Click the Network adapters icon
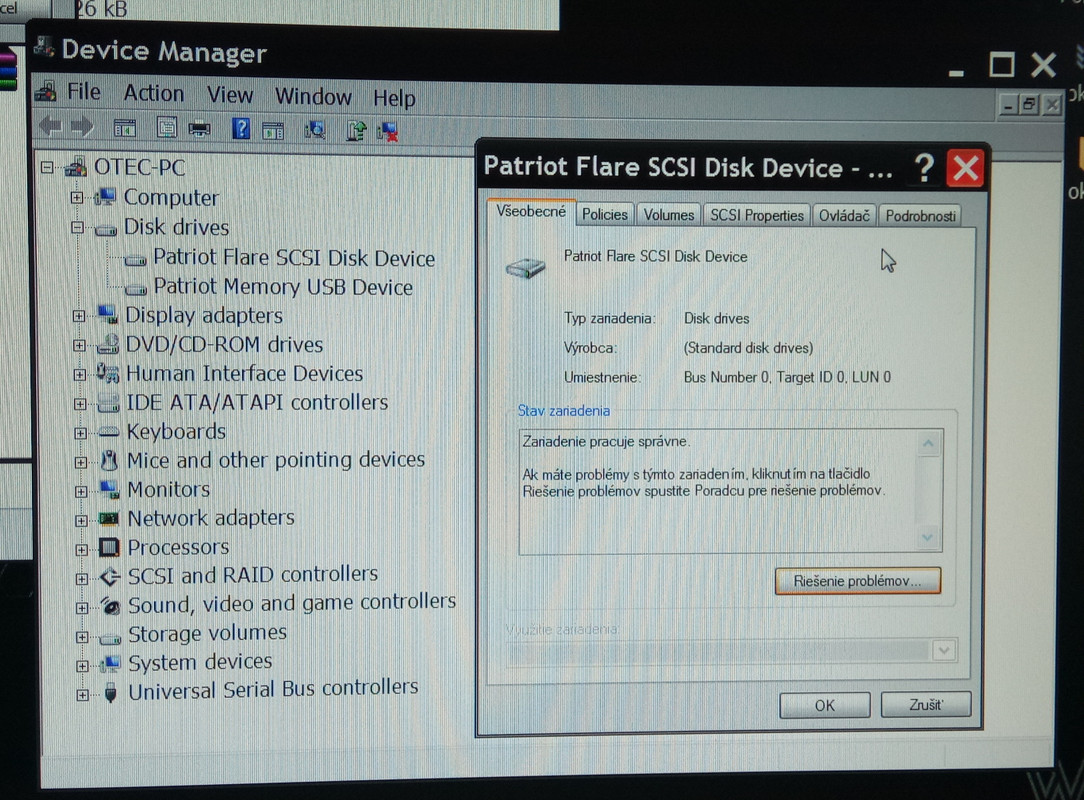The image size is (1084, 800). (109, 518)
